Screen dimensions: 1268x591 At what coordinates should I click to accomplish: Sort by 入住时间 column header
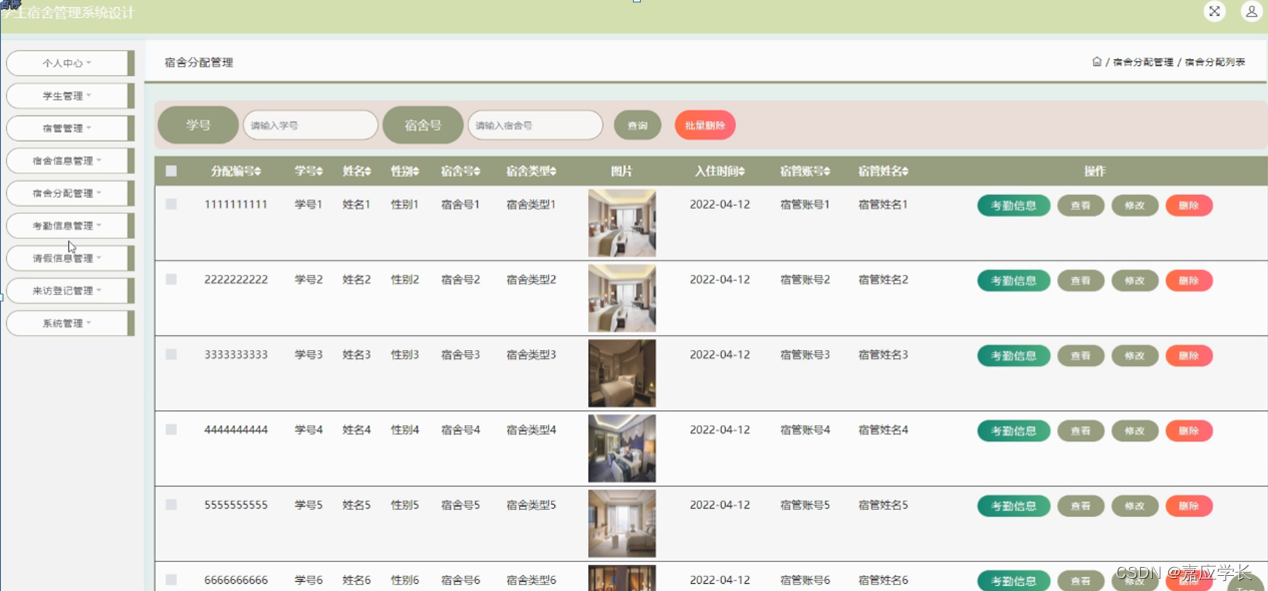click(x=720, y=171)
